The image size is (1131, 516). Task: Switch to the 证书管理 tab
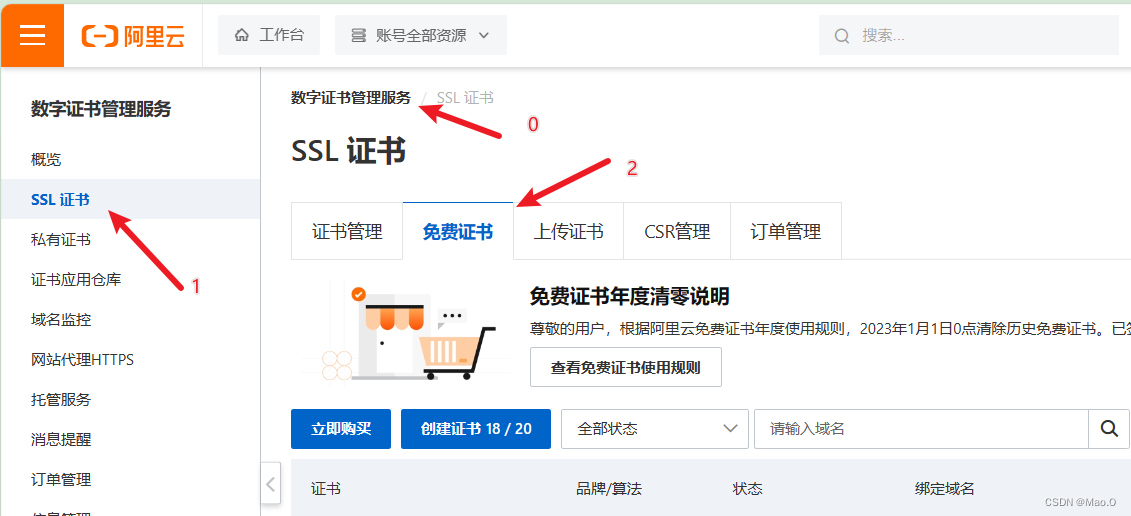click(347, 231)
